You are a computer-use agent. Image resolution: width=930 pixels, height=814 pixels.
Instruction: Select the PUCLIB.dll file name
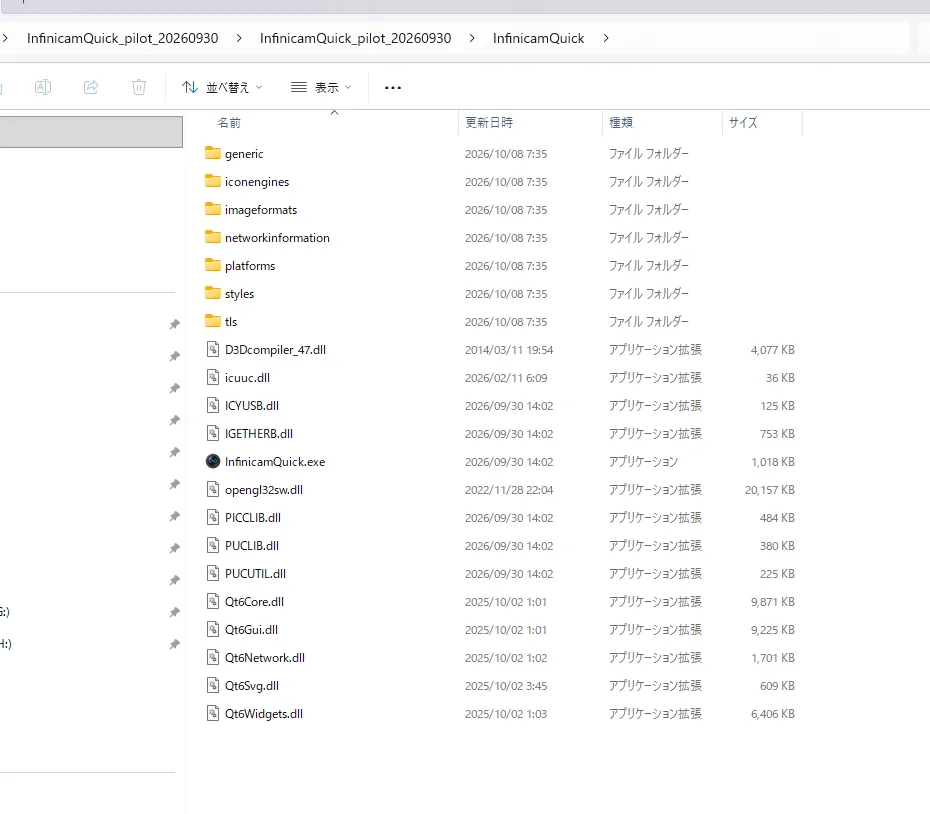point(252,546)
